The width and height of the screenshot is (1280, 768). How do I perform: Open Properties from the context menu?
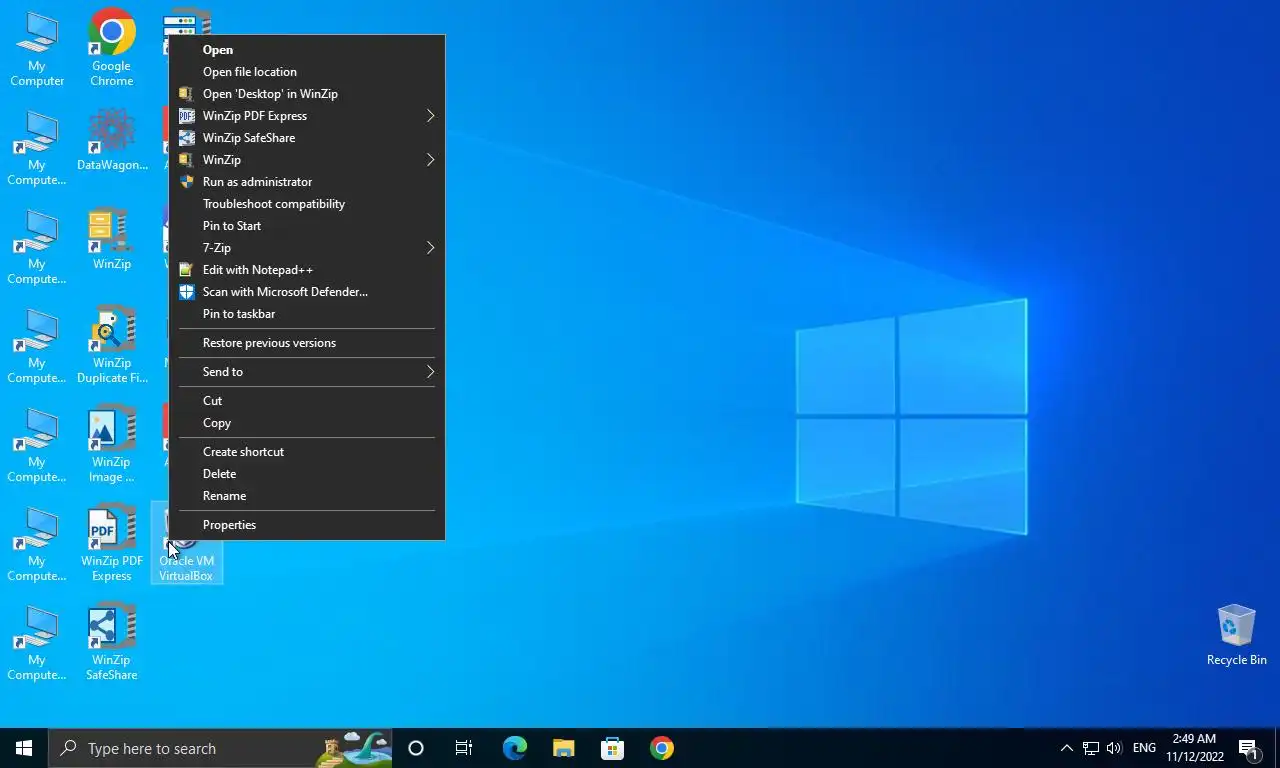307,524
